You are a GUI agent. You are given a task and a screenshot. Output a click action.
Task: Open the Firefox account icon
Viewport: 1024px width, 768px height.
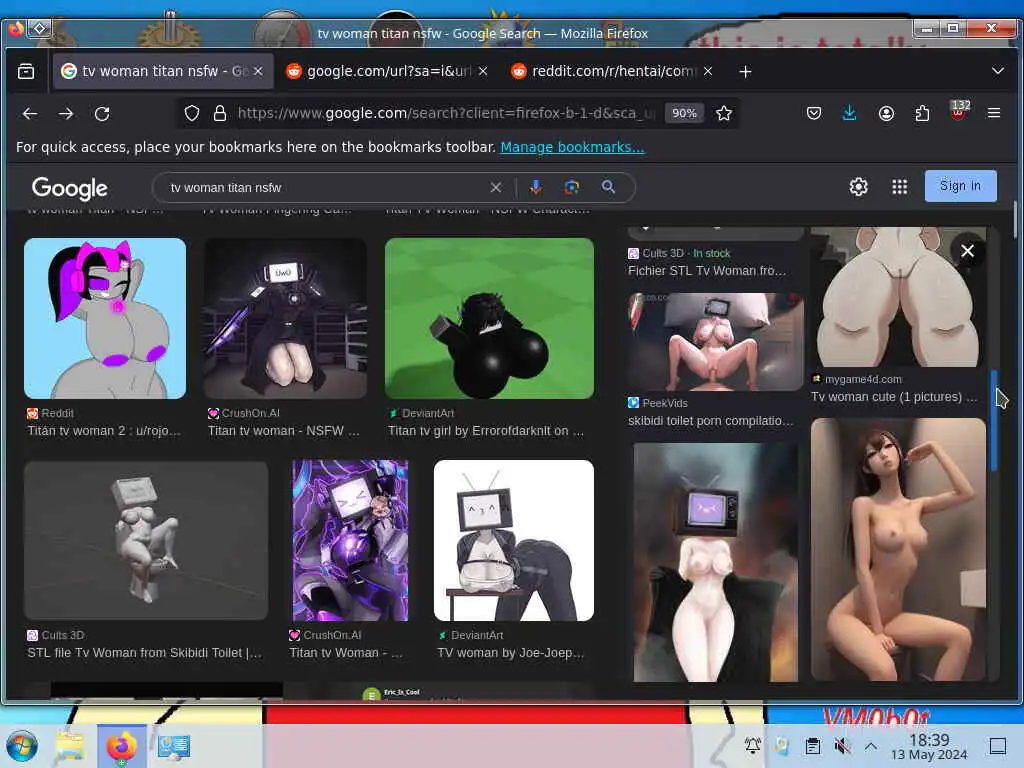click(x=886, y=113)
